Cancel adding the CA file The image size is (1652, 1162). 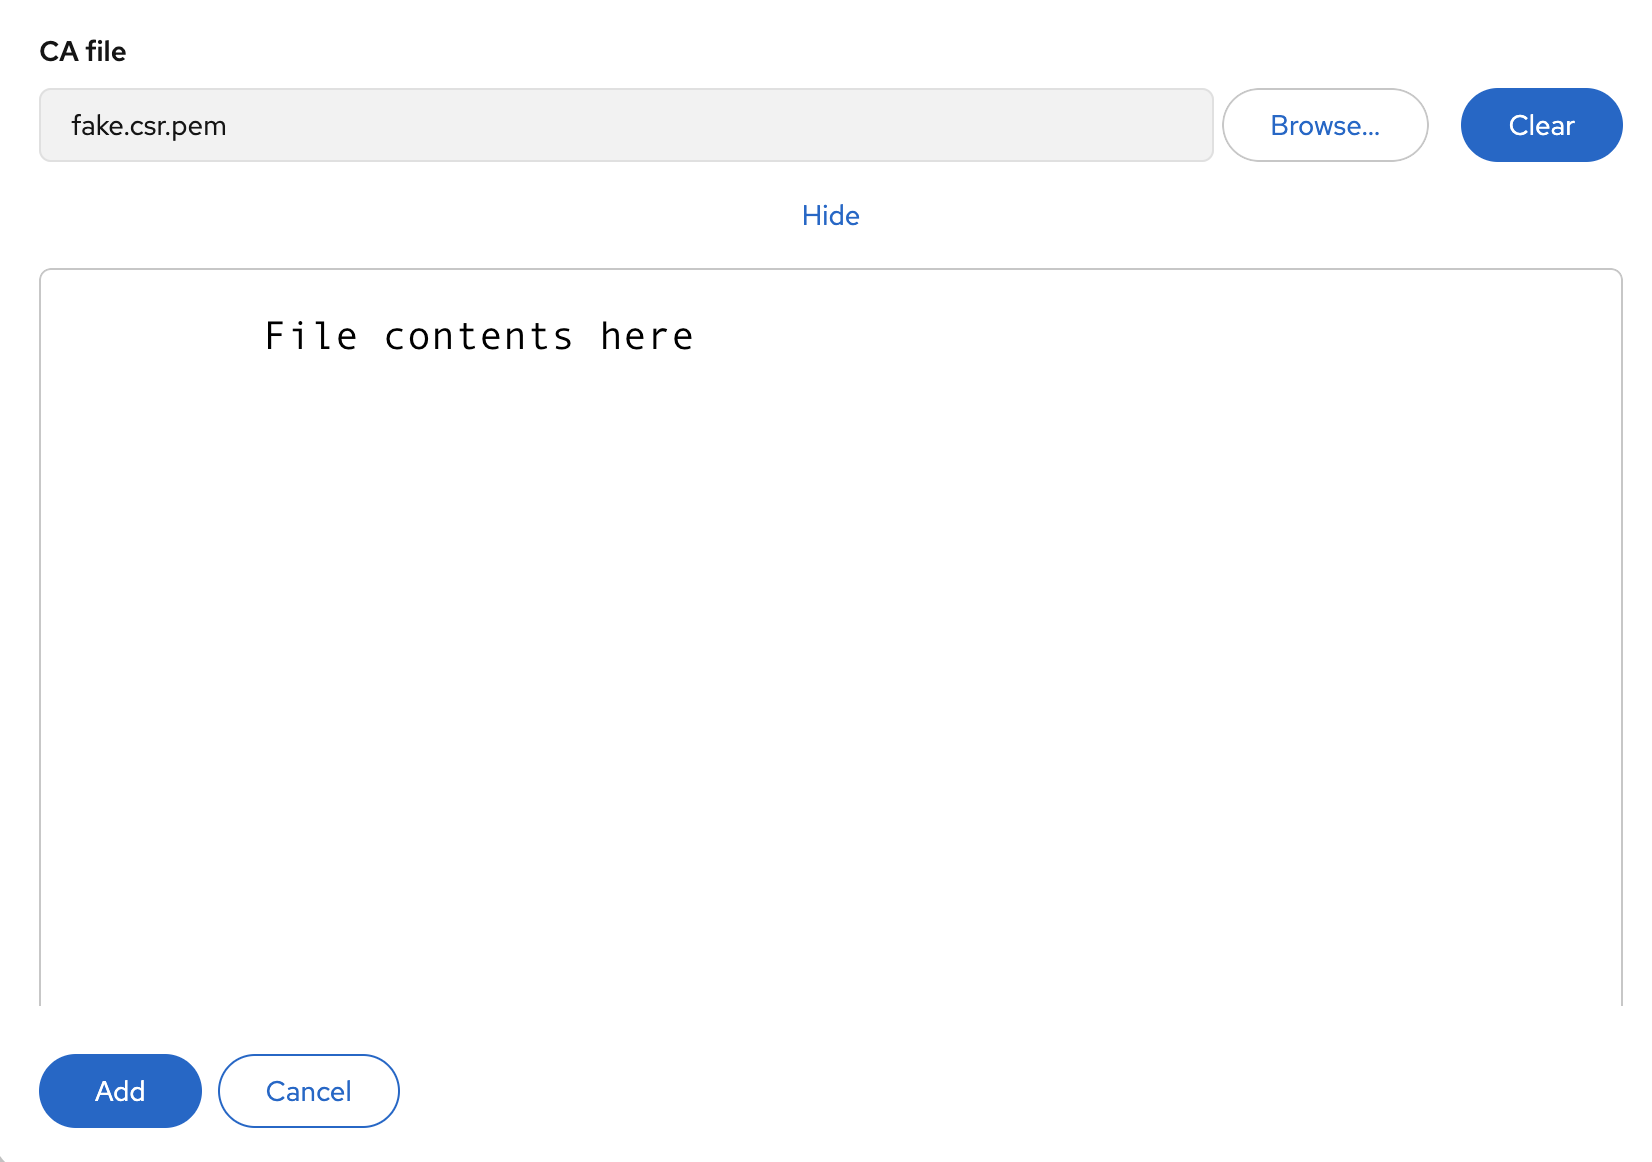tap(308, 1090)
